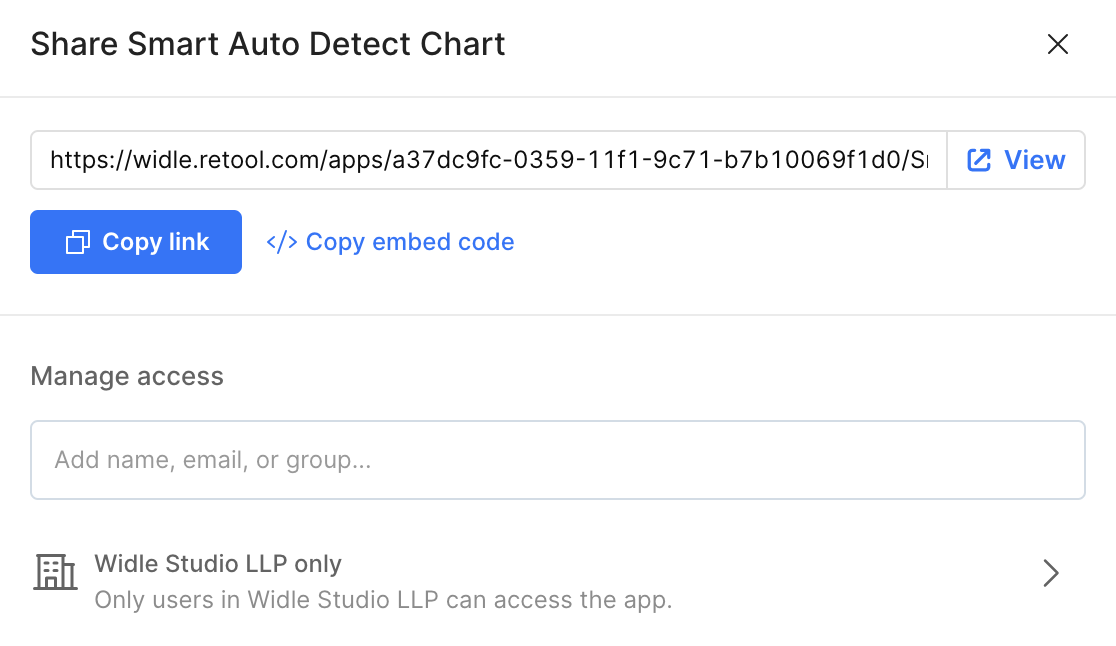Screen dimensions: 1116x646
Task: Close the Share dialog with X icon
Action: (1057, 44)
